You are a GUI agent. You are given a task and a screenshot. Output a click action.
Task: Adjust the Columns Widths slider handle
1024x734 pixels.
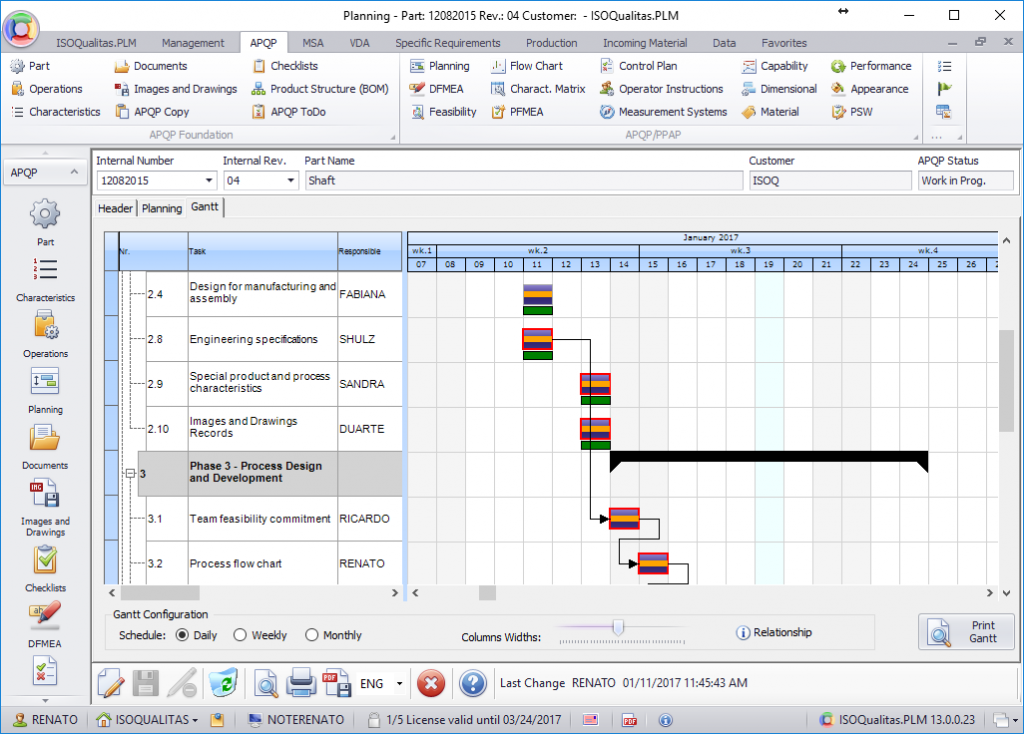(x=618, y=628)
